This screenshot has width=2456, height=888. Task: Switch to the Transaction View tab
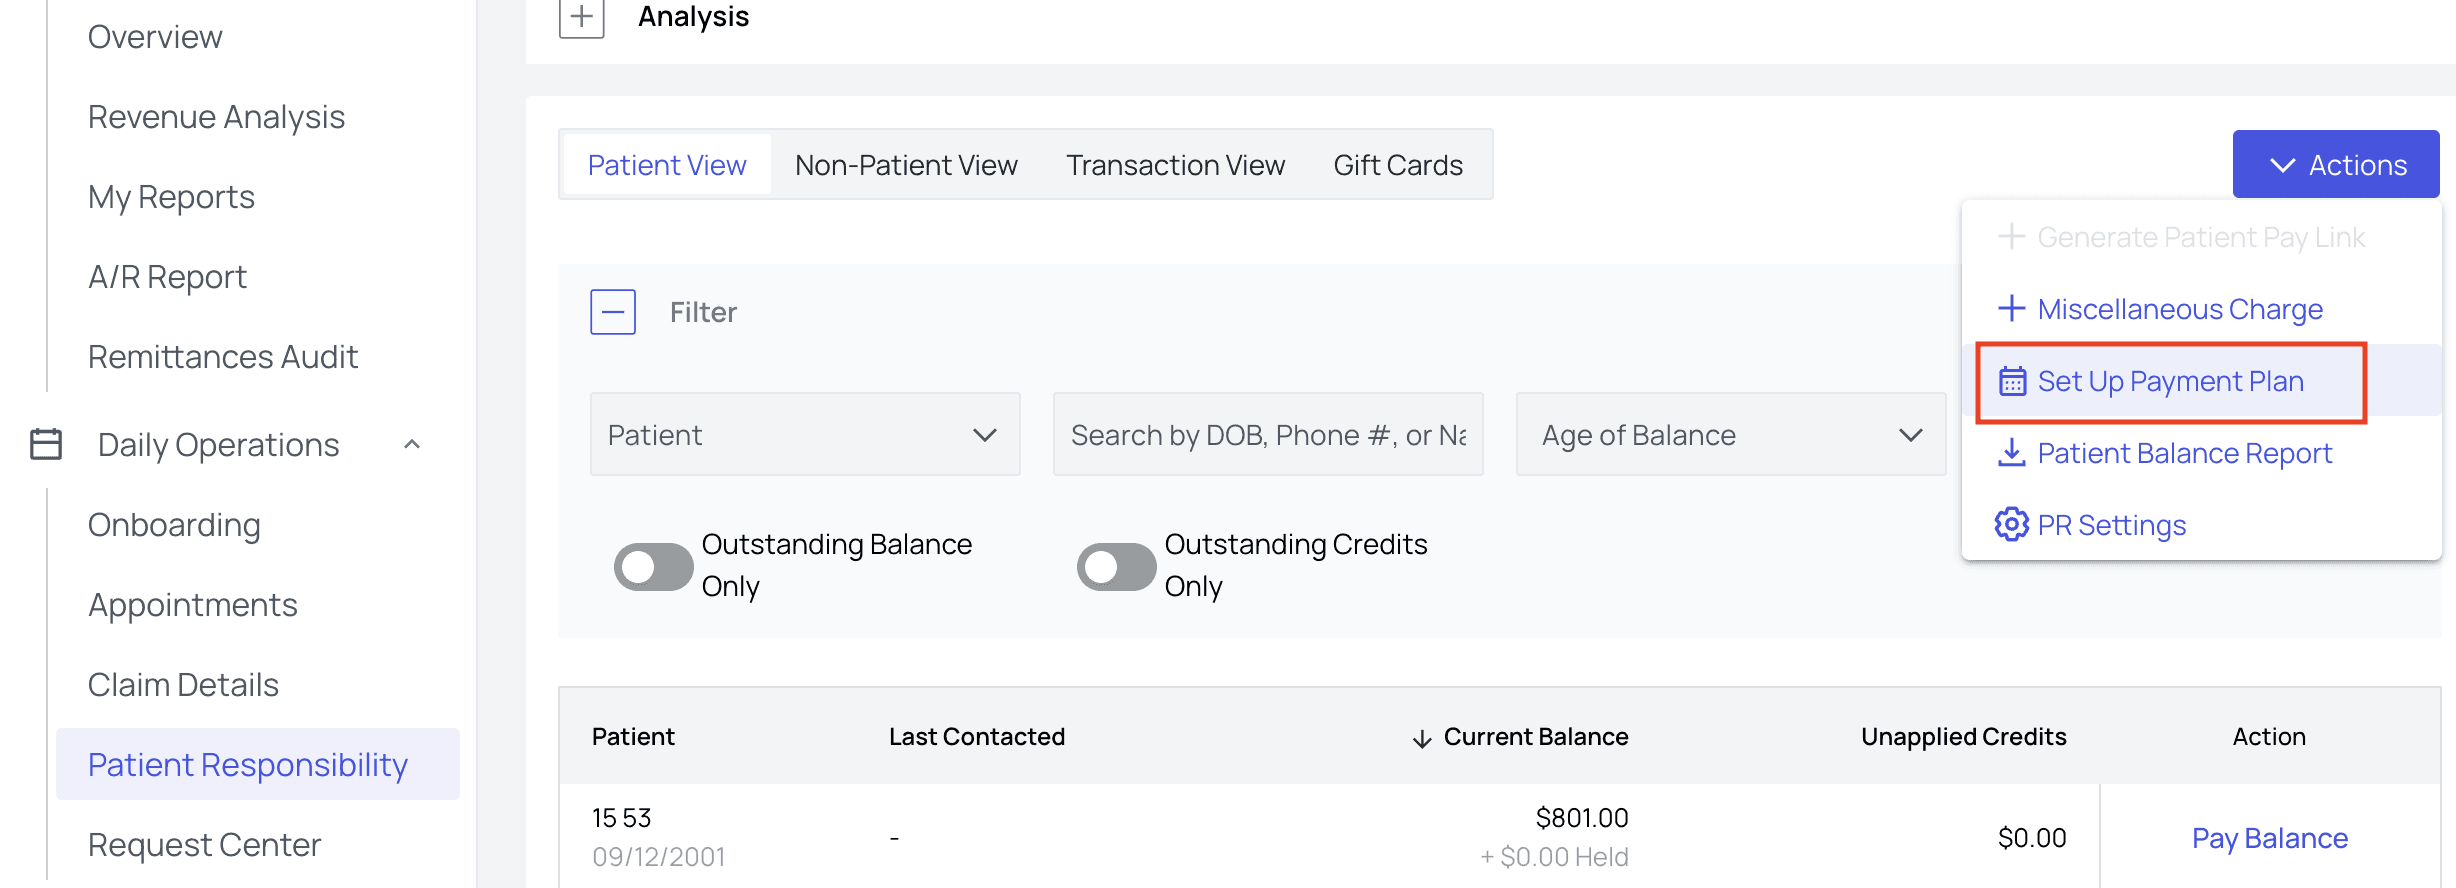[1175, 165]
